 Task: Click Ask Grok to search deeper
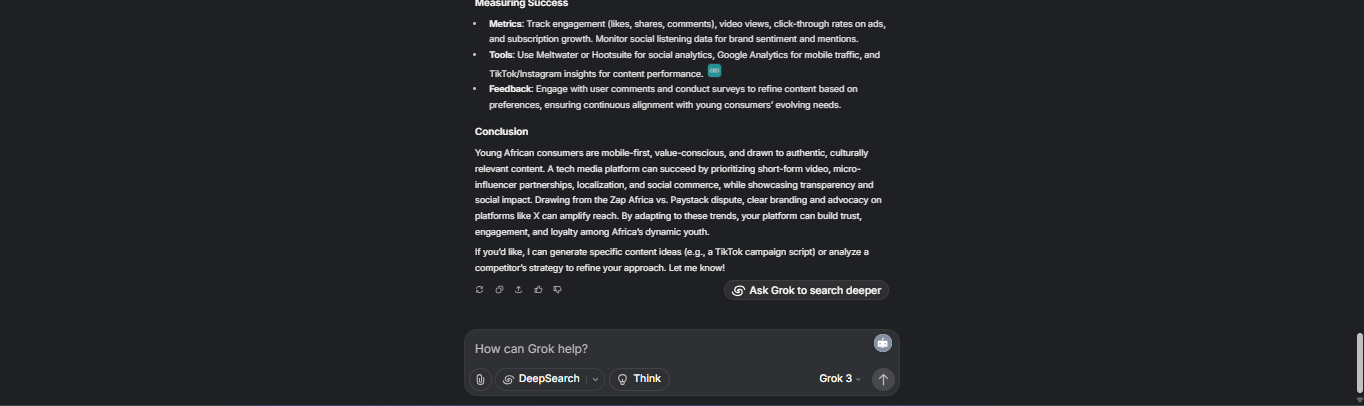coord(806,290)
